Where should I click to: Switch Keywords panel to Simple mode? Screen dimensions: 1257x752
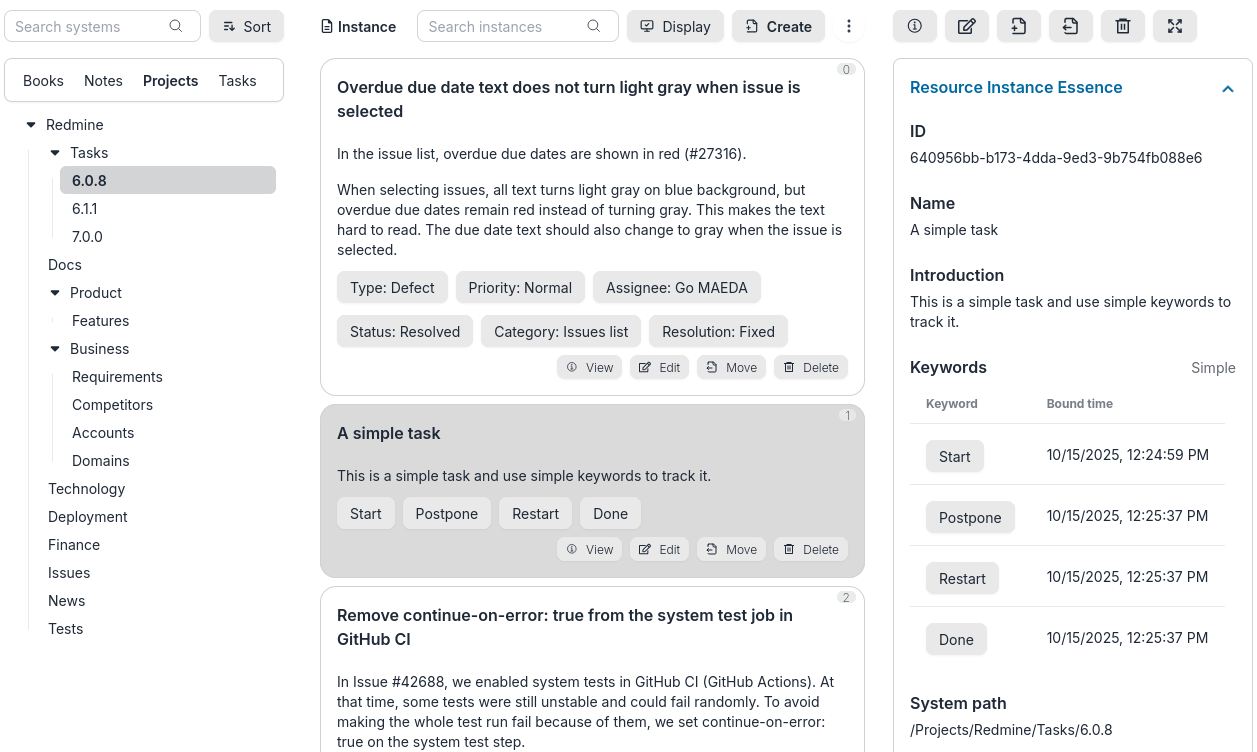tap(1213, 367)
